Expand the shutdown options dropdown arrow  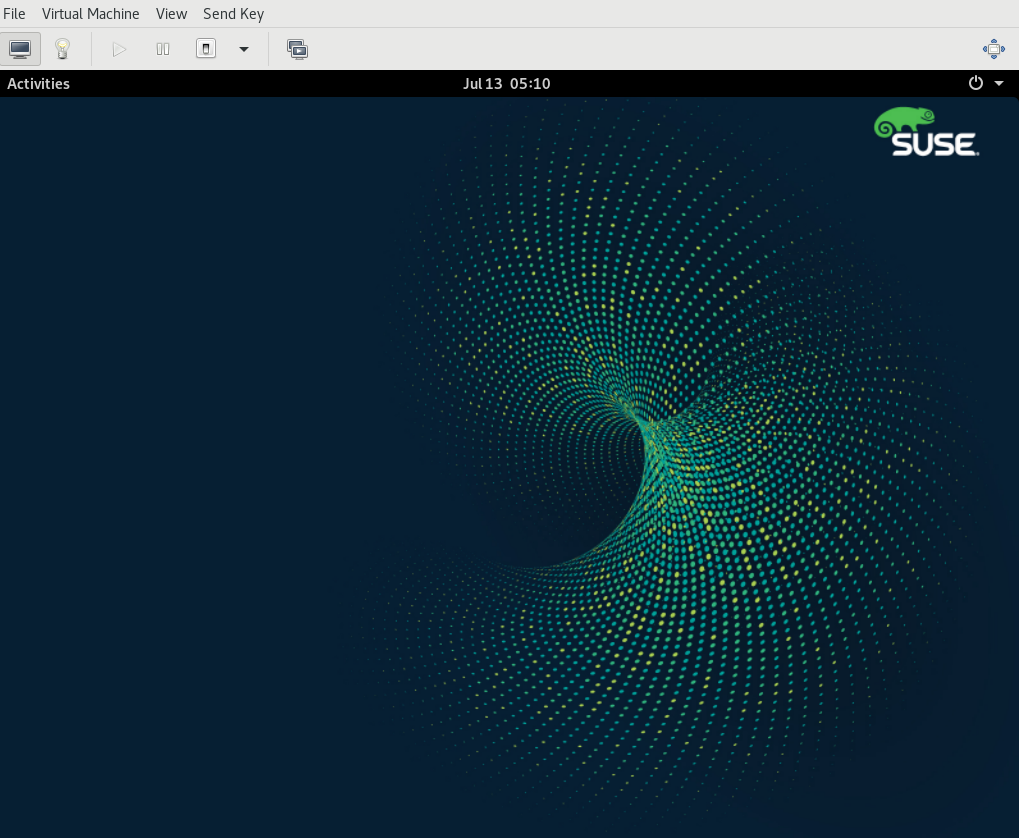point(243,48)
